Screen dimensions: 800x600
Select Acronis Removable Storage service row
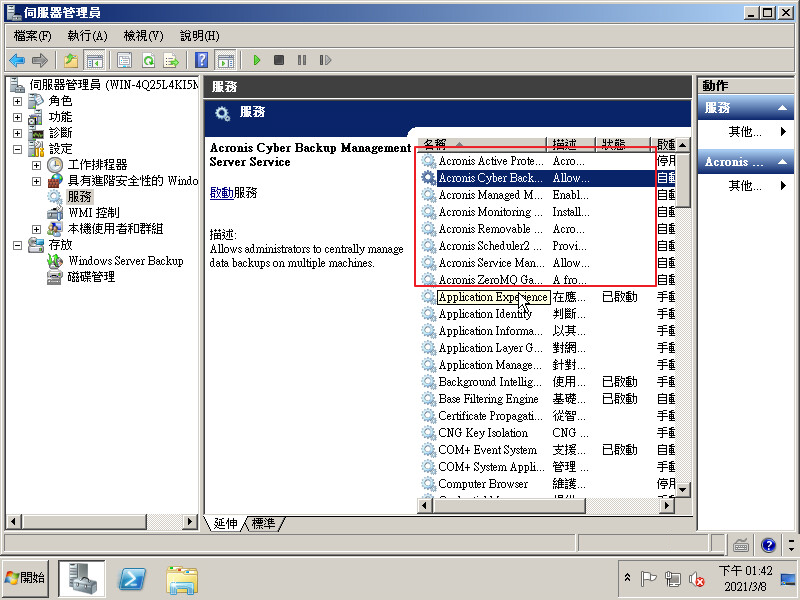pyautogui.click(x=547, y=229)
